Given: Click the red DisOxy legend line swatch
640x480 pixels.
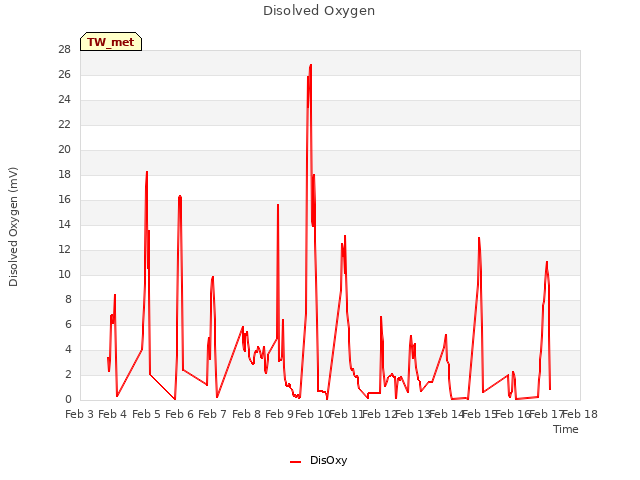Looking at the screenshot, I should (296, 462).
